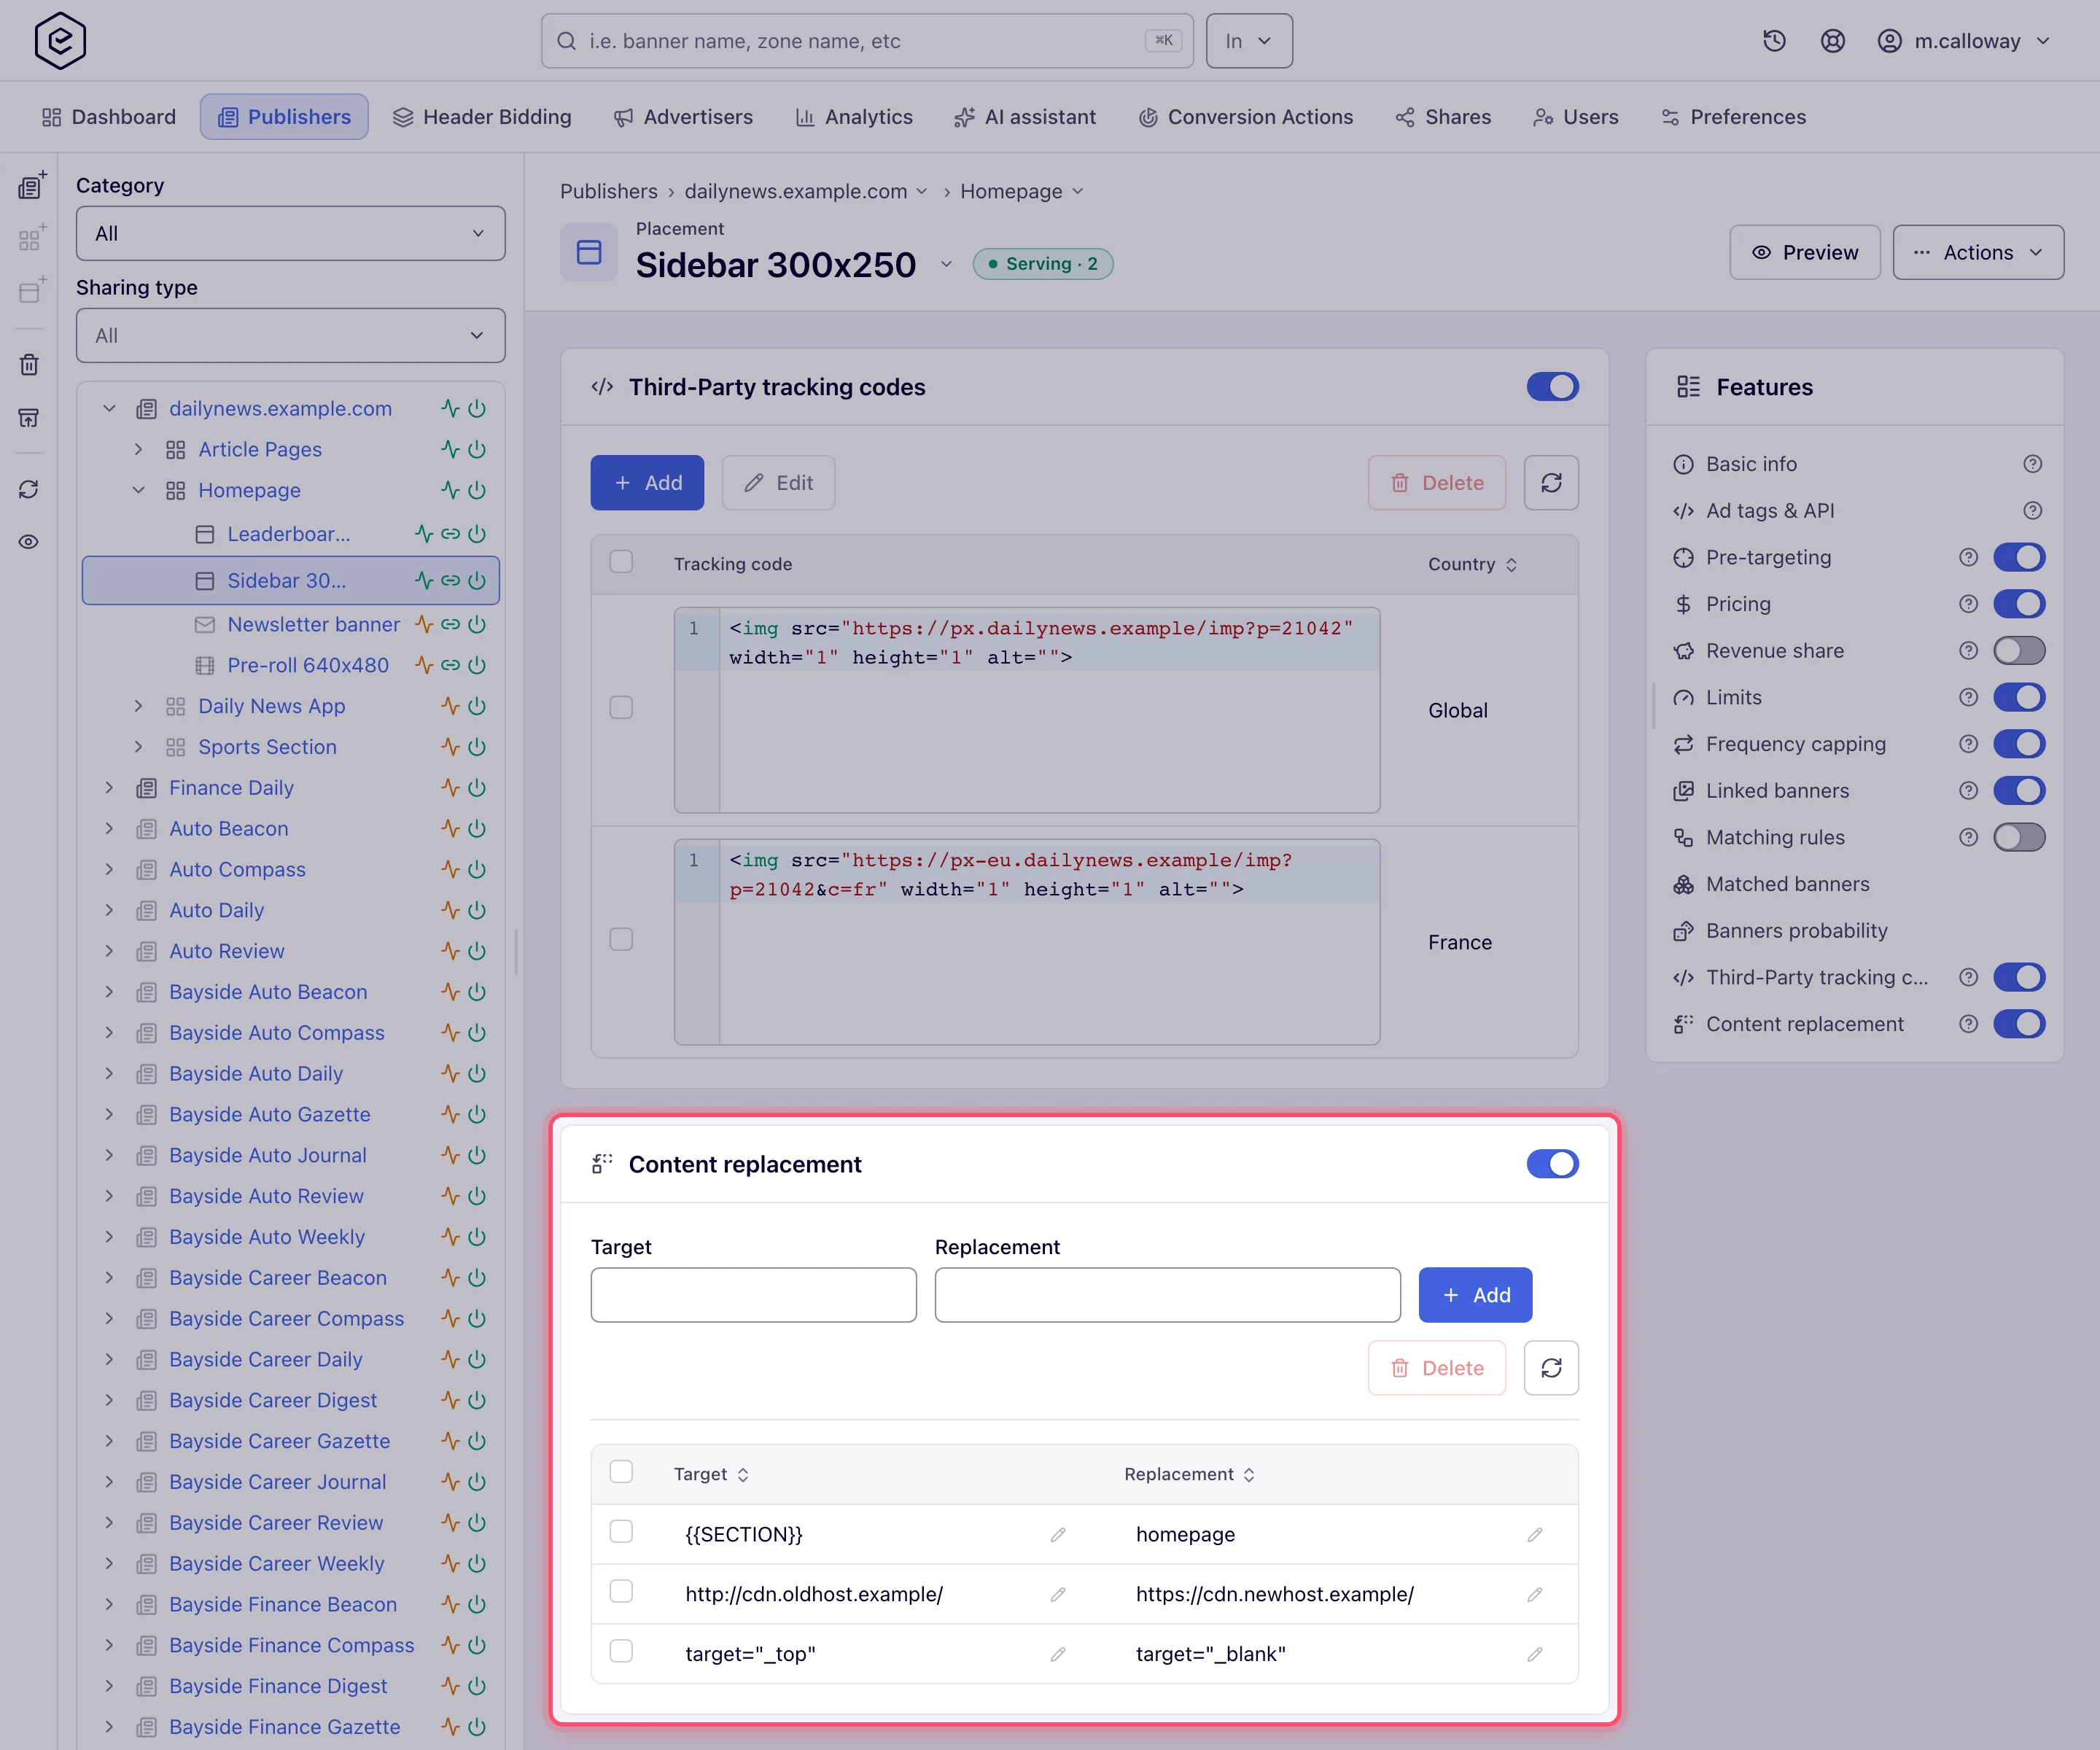This screenshot has width=2100, height=1750.
Task: Click Add in Third-Party tracking codes
Action: click(647, 483)
